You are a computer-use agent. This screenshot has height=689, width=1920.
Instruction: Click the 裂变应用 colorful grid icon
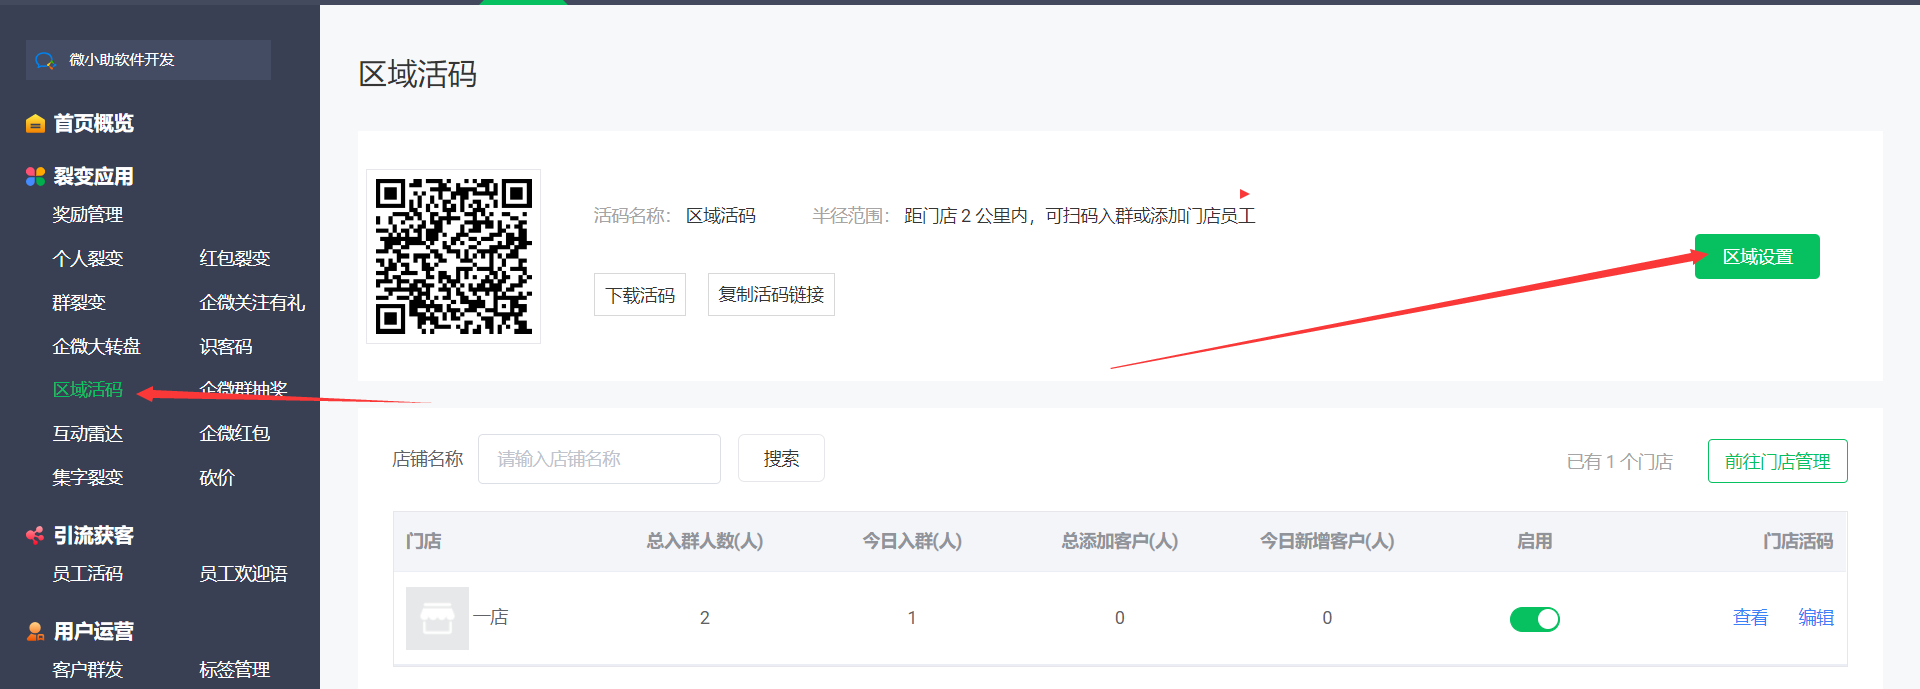35,176
